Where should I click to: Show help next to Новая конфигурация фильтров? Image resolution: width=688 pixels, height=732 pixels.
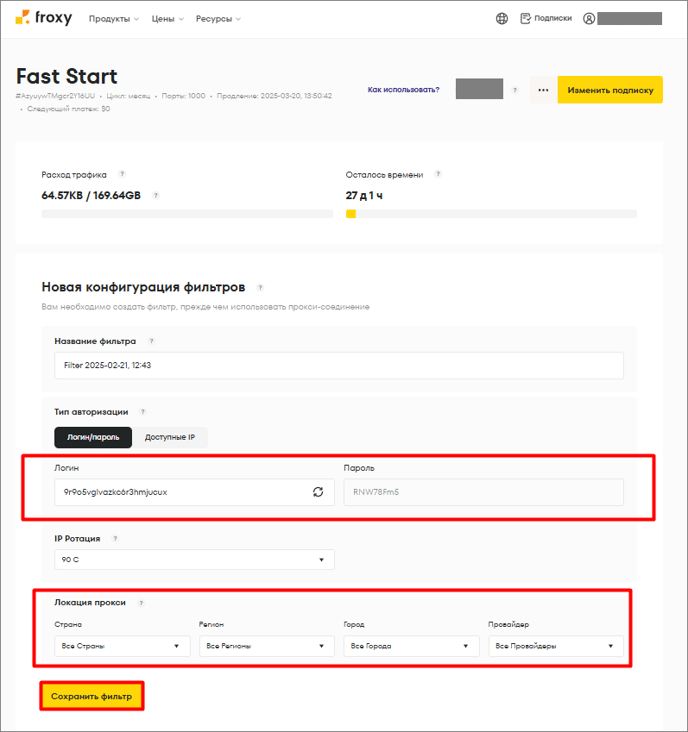tap(260, 288)
